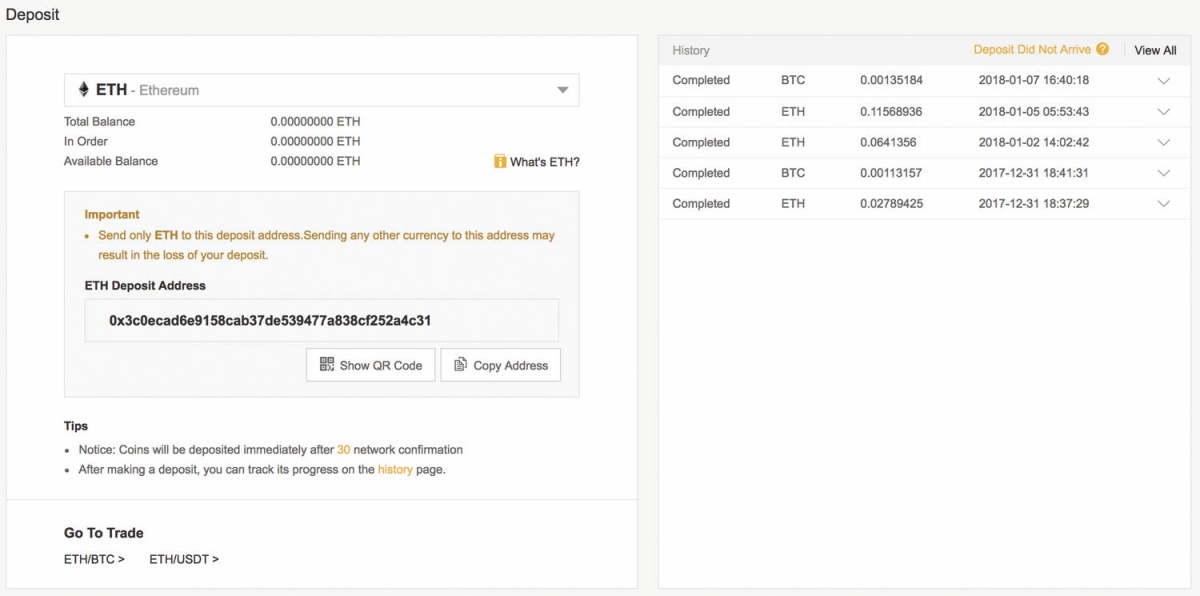Select the ETH deposit address text field
This screenshot has height=596, width=1200.
[x=321, y=321]
